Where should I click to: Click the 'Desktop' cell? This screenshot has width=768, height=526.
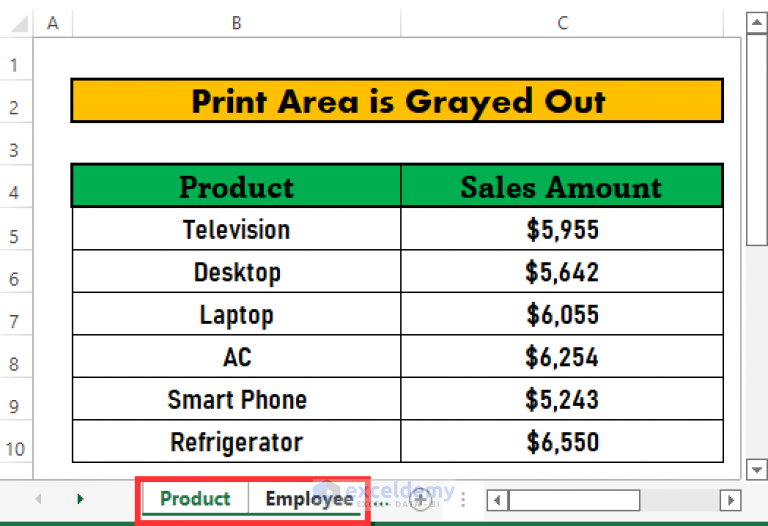coord(236,272)
